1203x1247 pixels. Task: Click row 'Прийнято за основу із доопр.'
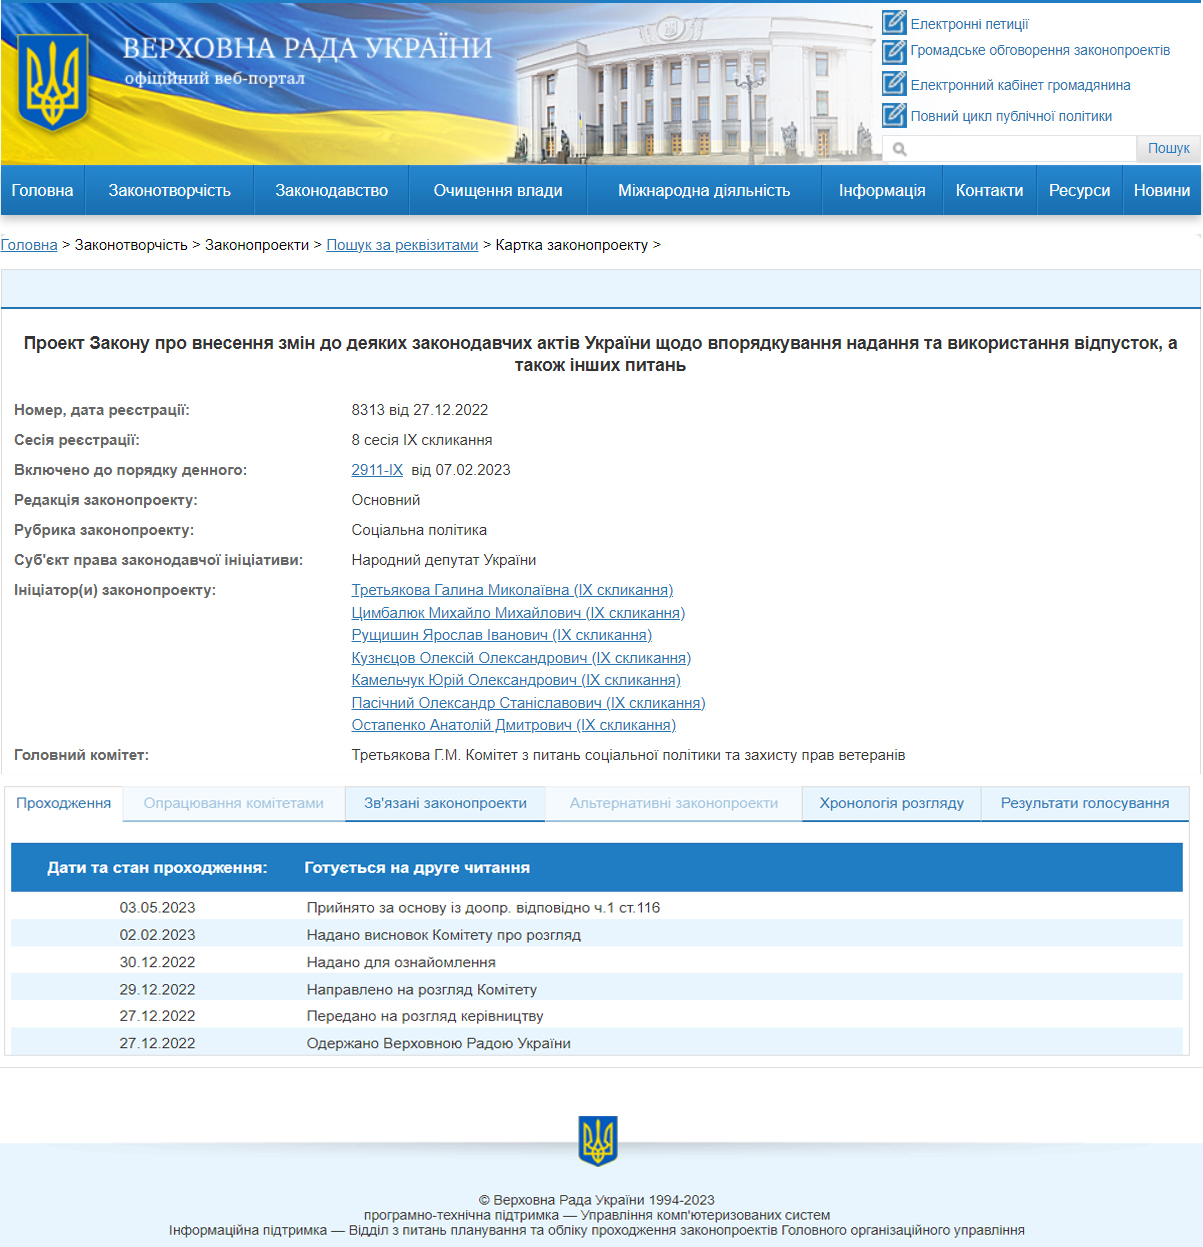pos(597,908)
